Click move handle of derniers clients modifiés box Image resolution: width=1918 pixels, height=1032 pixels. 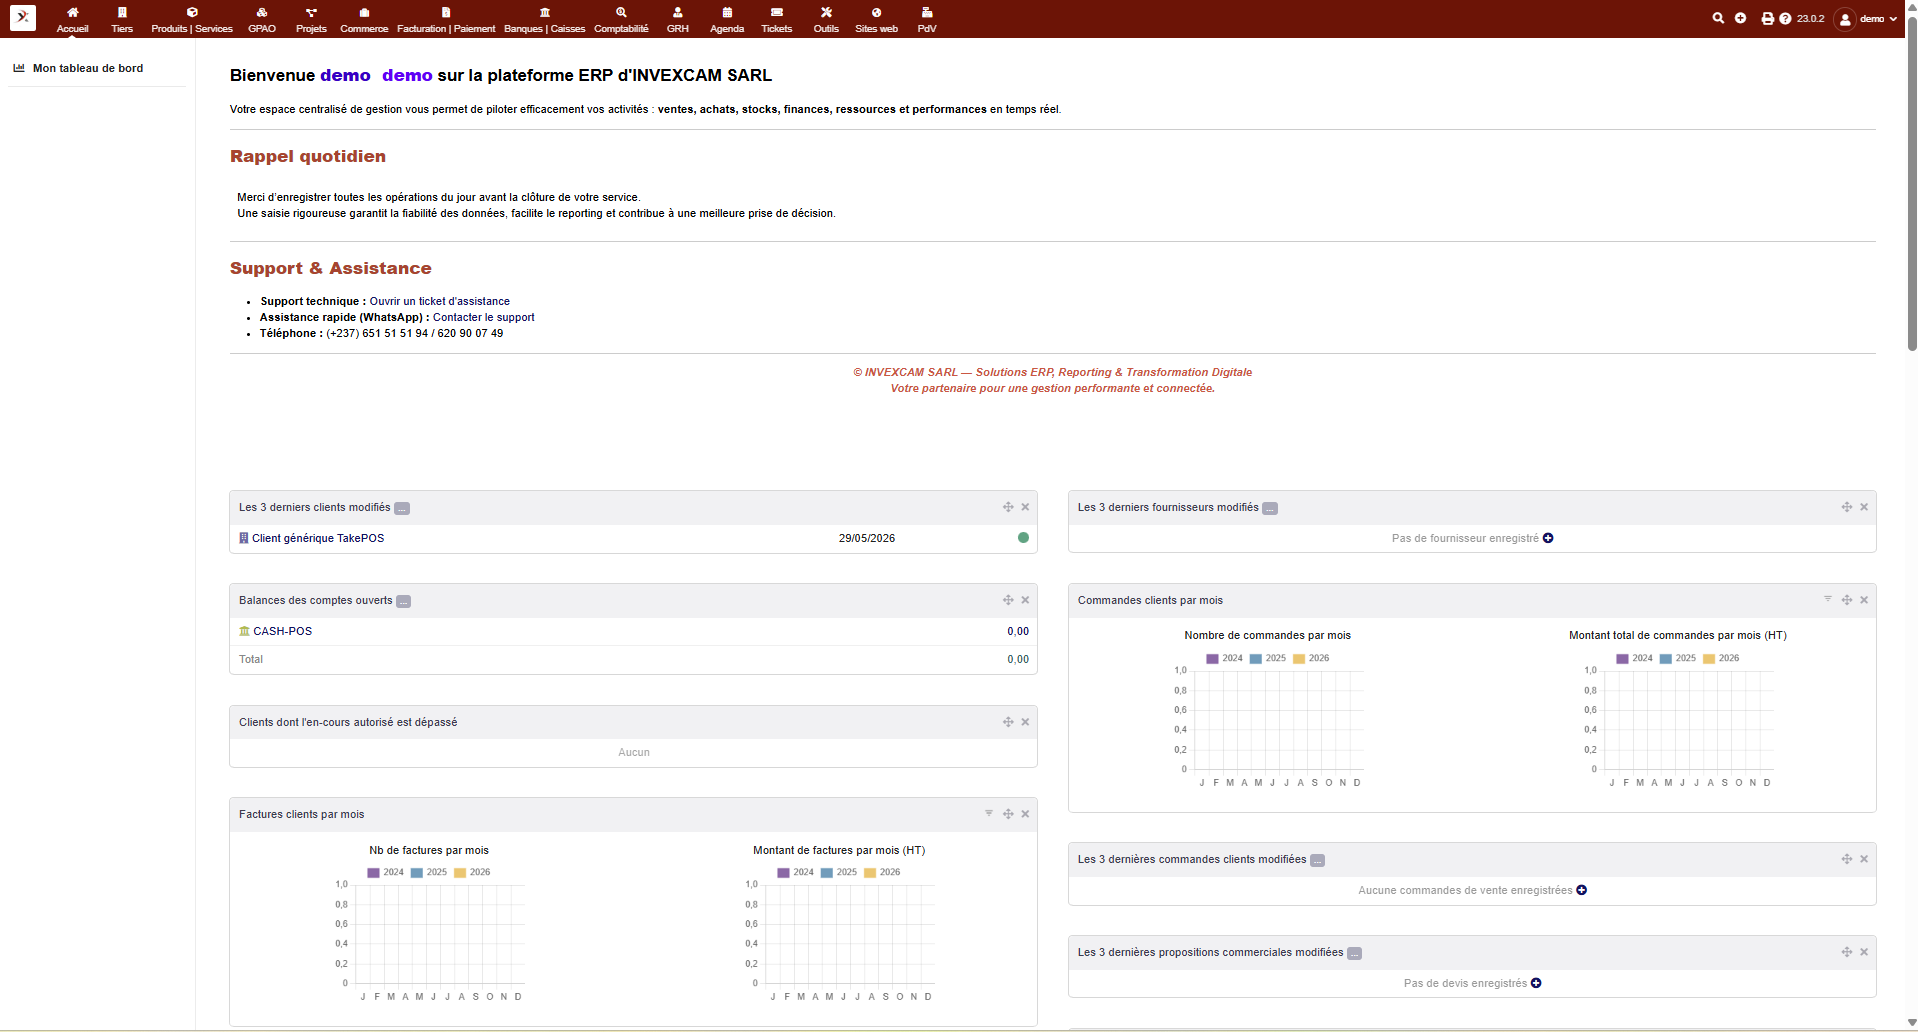pos(1008,507)
